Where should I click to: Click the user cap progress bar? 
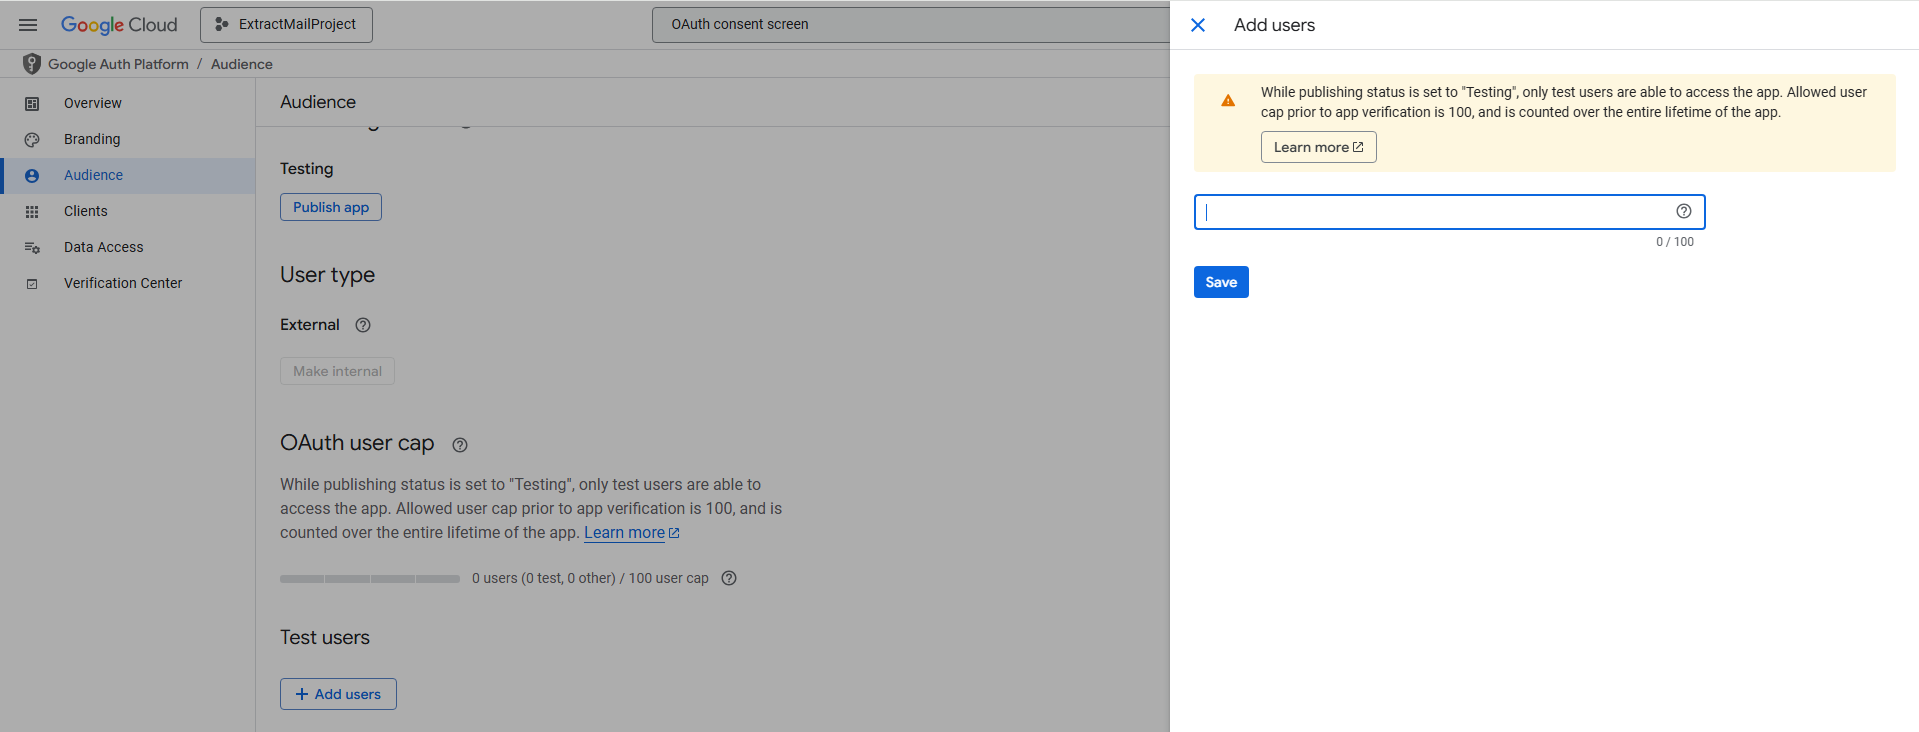click(x=370, y=579)
